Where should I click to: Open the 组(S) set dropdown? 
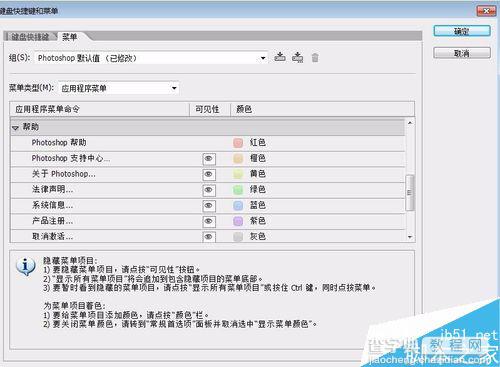[151, 58]
